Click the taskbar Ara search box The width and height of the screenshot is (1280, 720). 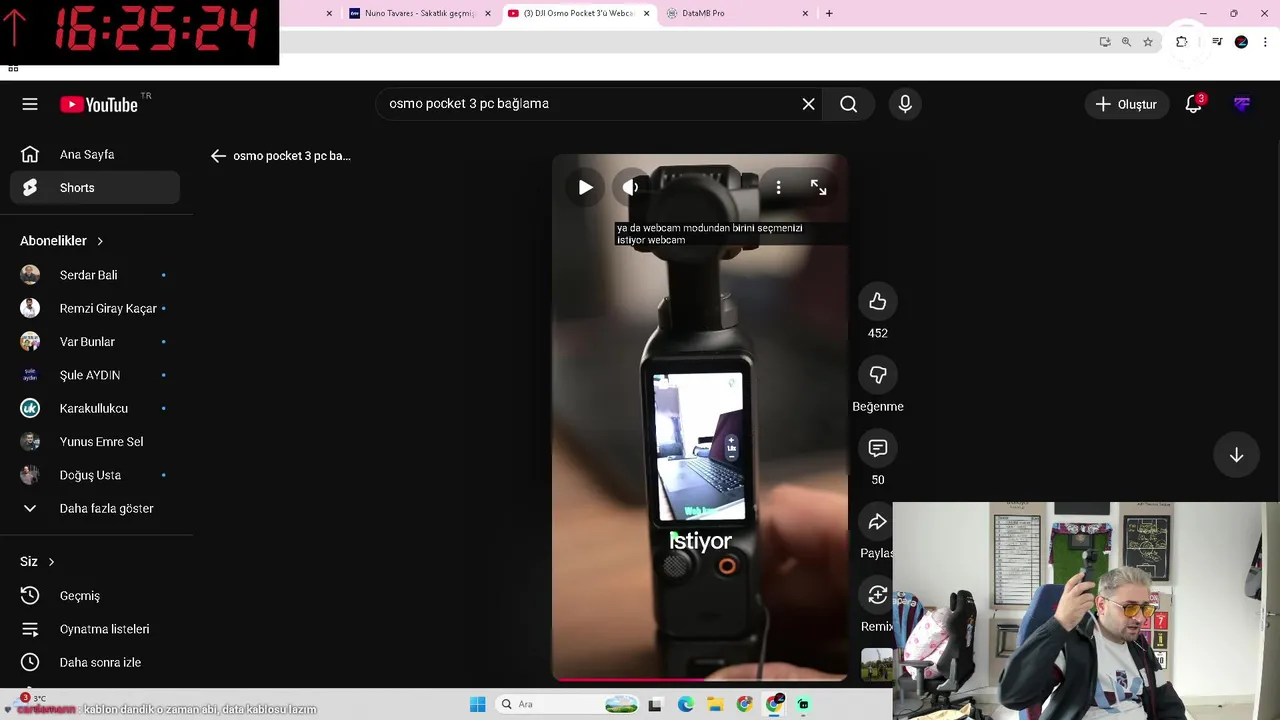pos(567,704)
